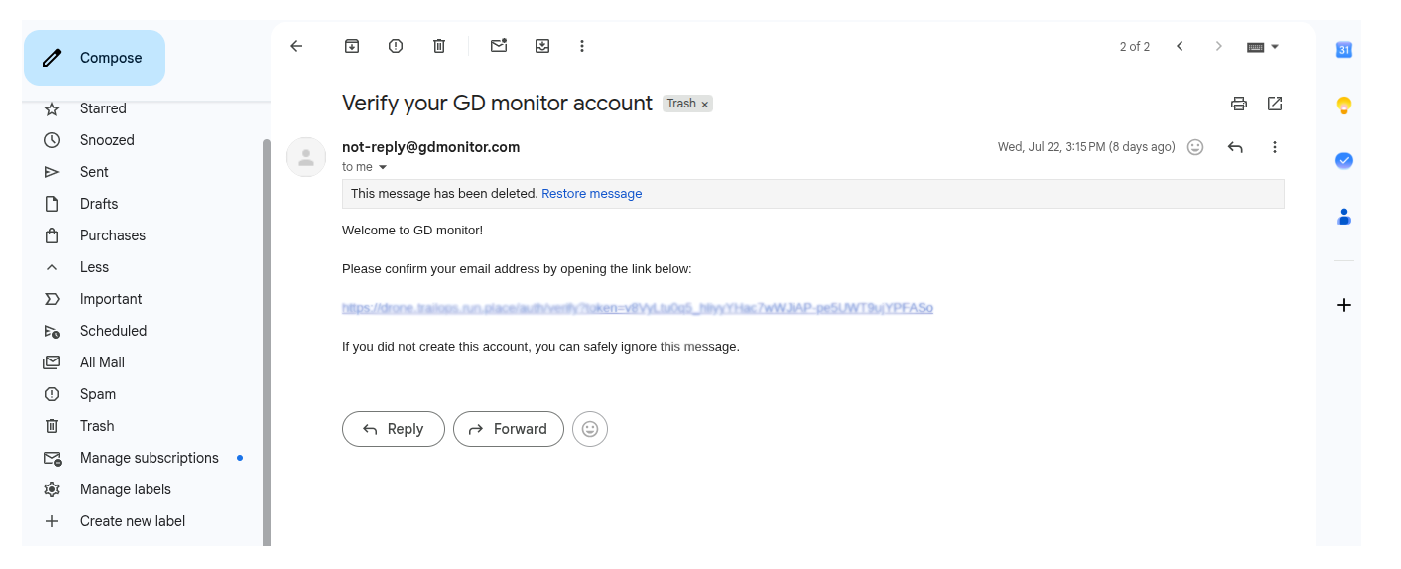Go back to the message list
This screenshot has width=1401, height=569.
296,46
